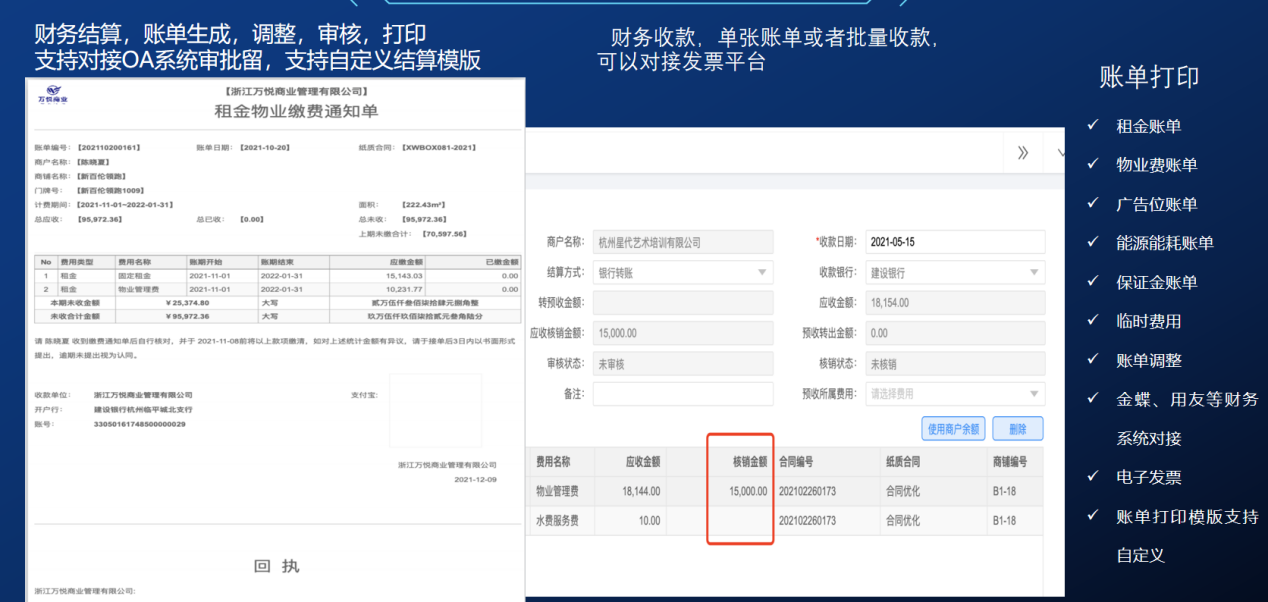The width and height of the screenshot is (1268, 602).
Task: Click the ¥25,374.80 本期未收金额 value
Action: (190, 301)
